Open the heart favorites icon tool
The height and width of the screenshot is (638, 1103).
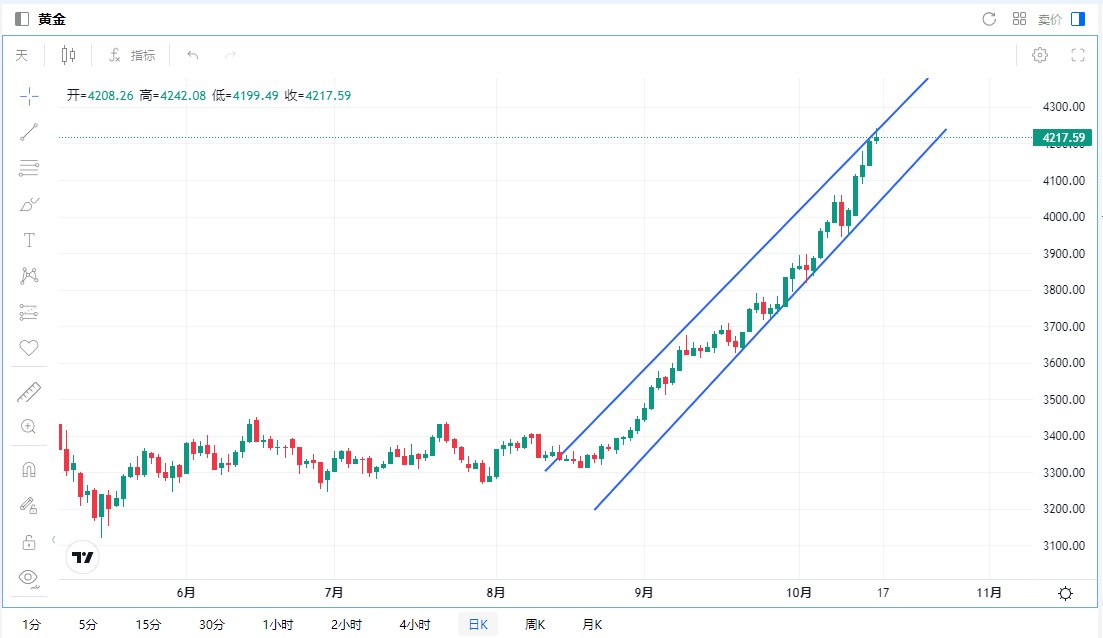pos(29,348)
